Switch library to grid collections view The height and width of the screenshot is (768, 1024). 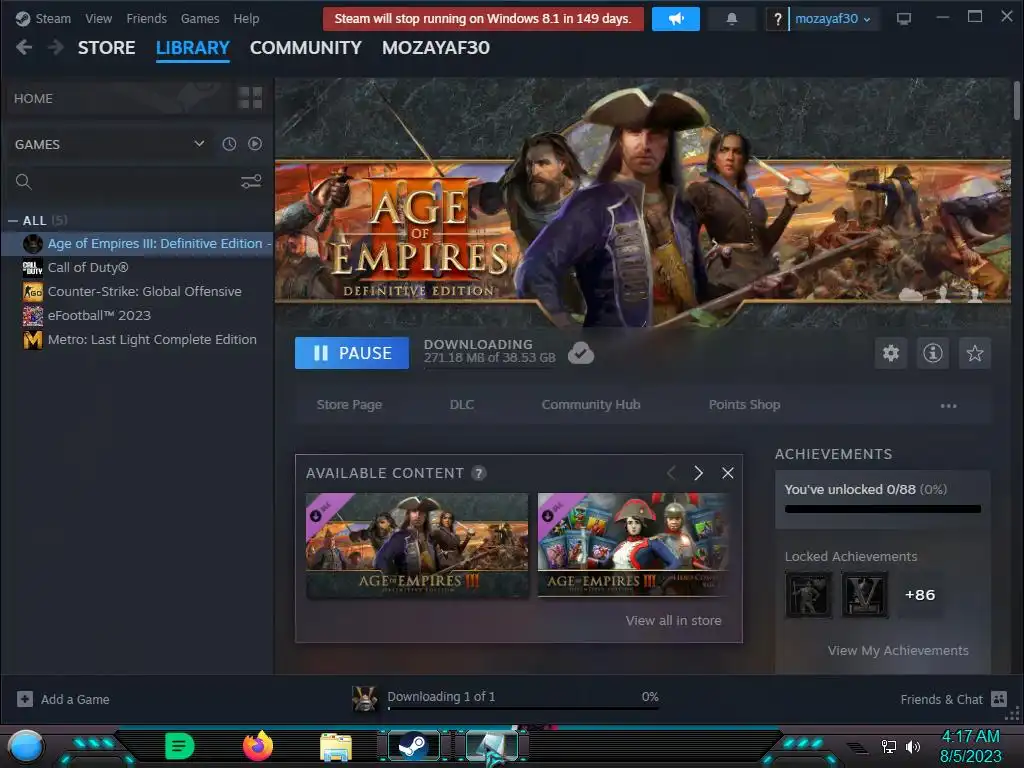click(250, 98)
